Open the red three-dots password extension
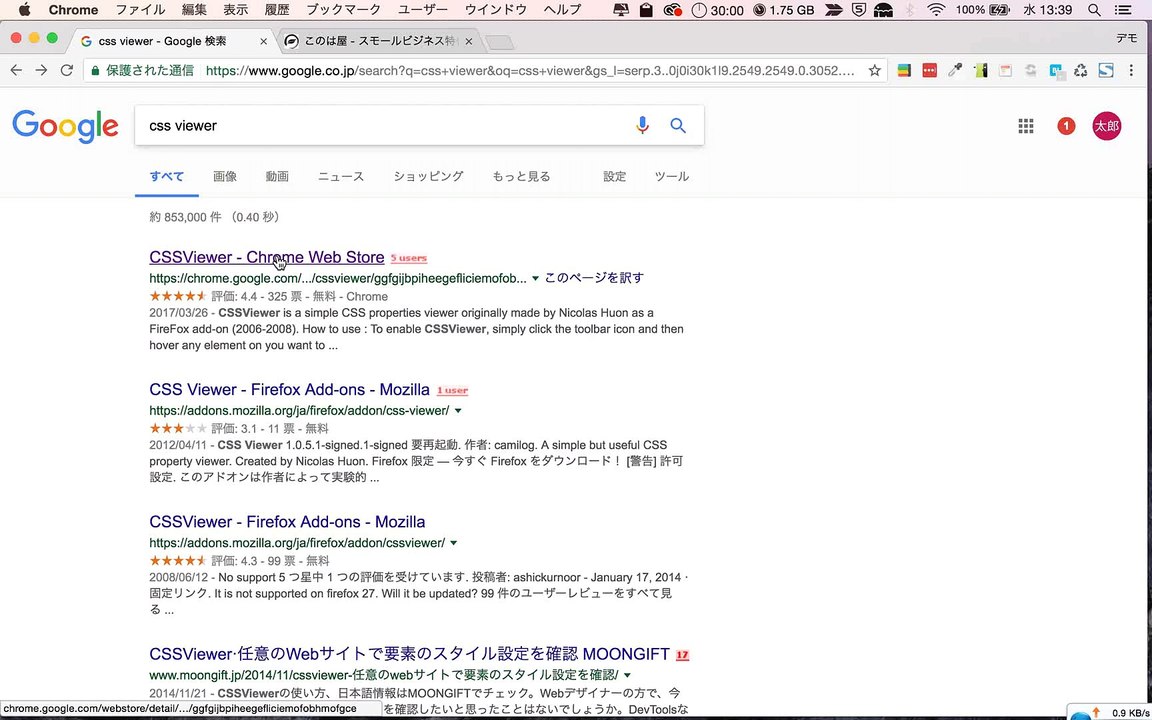The width and height of the screenshot is (1152, 720). pyautogui.click(x=929, y=71)
